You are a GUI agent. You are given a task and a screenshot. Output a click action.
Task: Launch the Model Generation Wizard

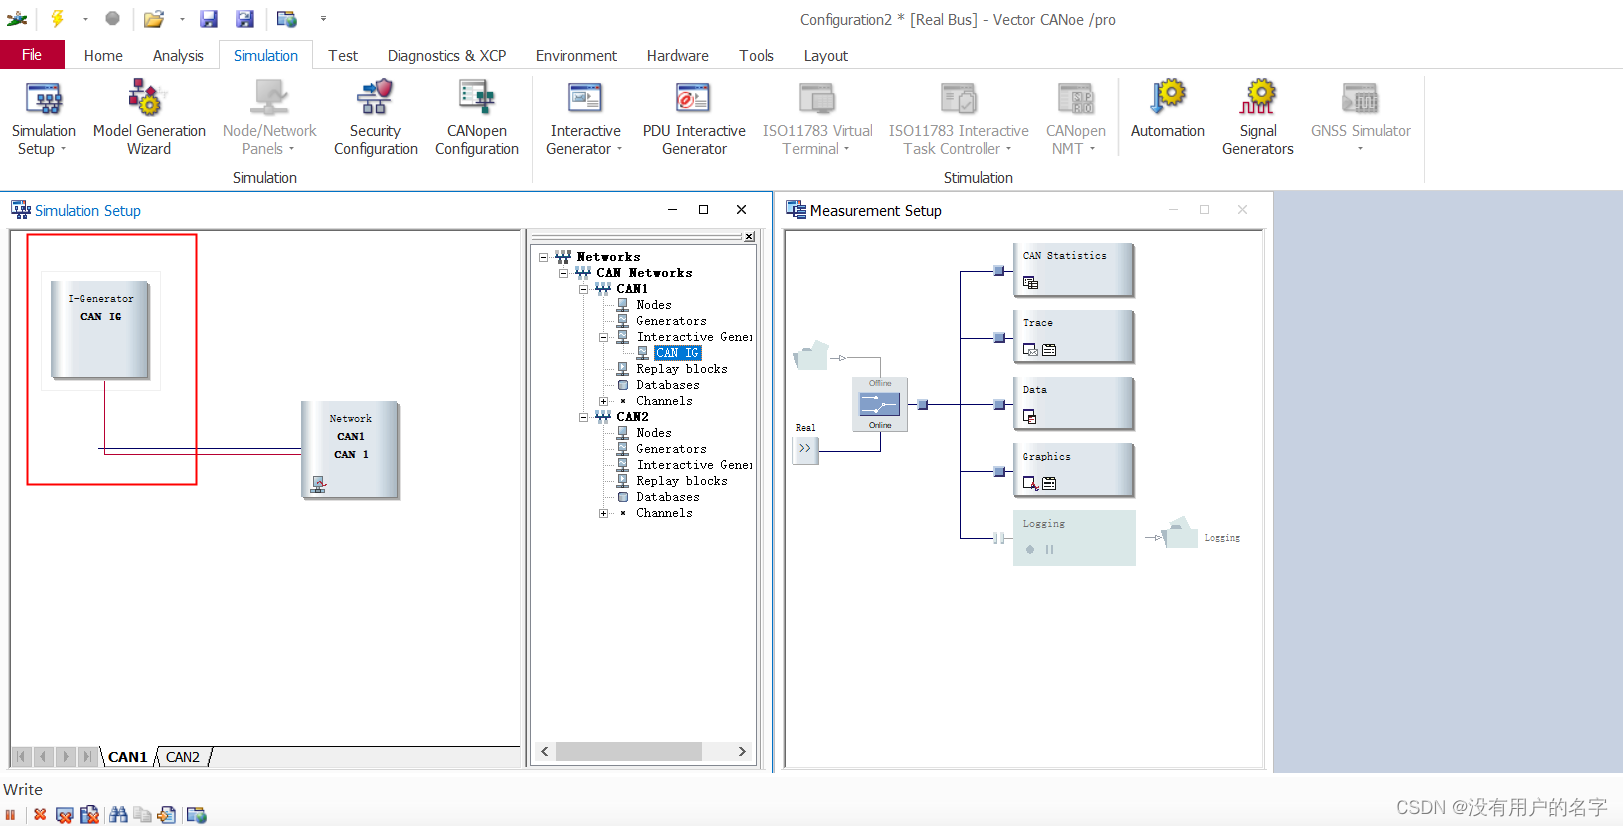[149, 118]
